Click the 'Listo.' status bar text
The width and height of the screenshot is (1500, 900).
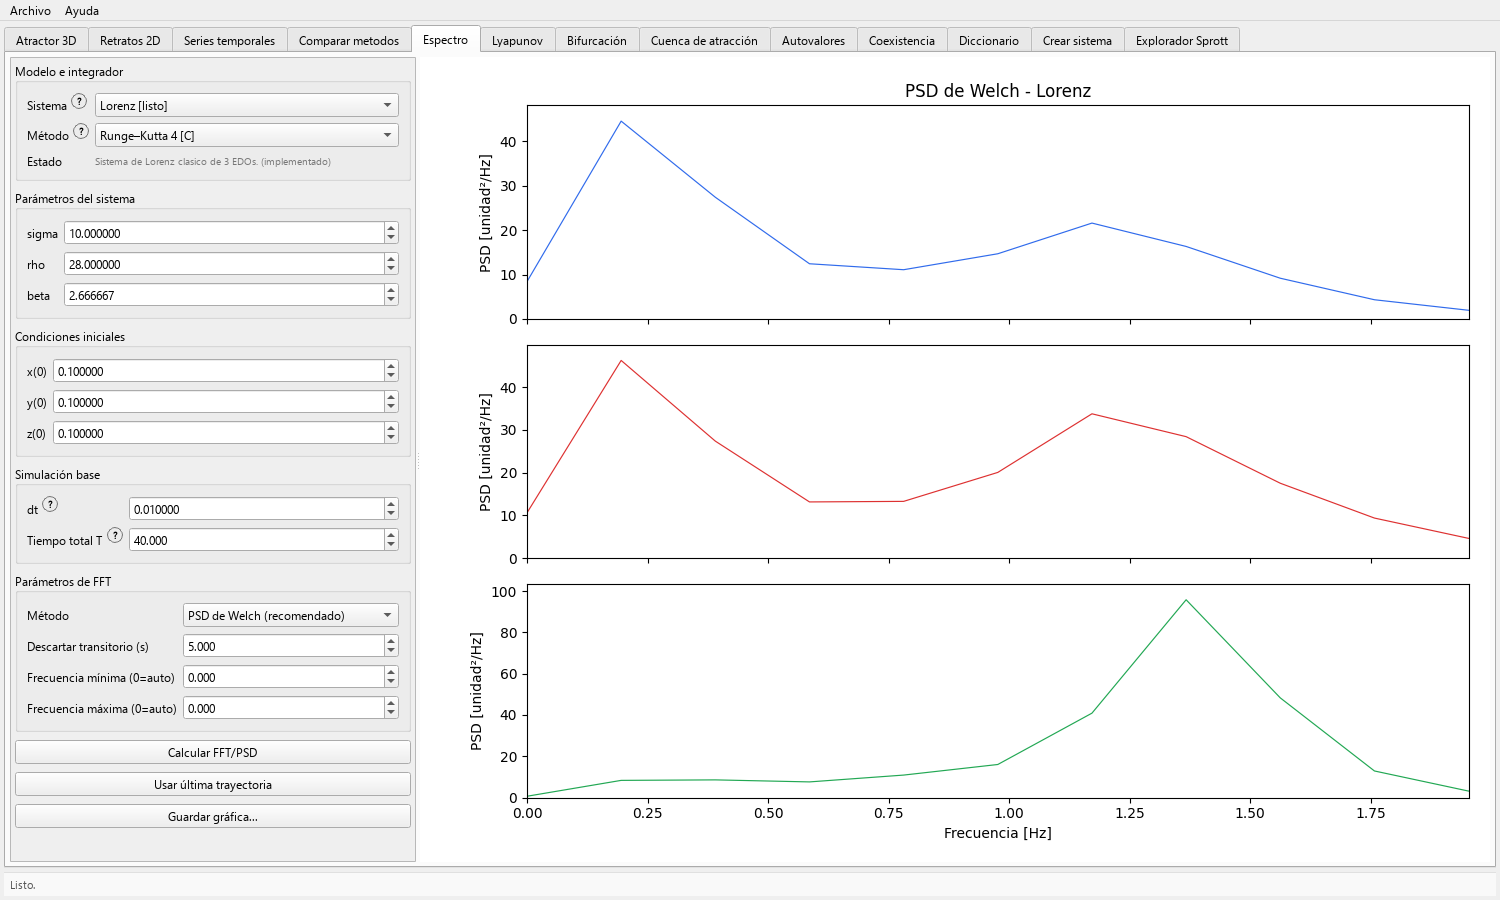click(23, 885)
